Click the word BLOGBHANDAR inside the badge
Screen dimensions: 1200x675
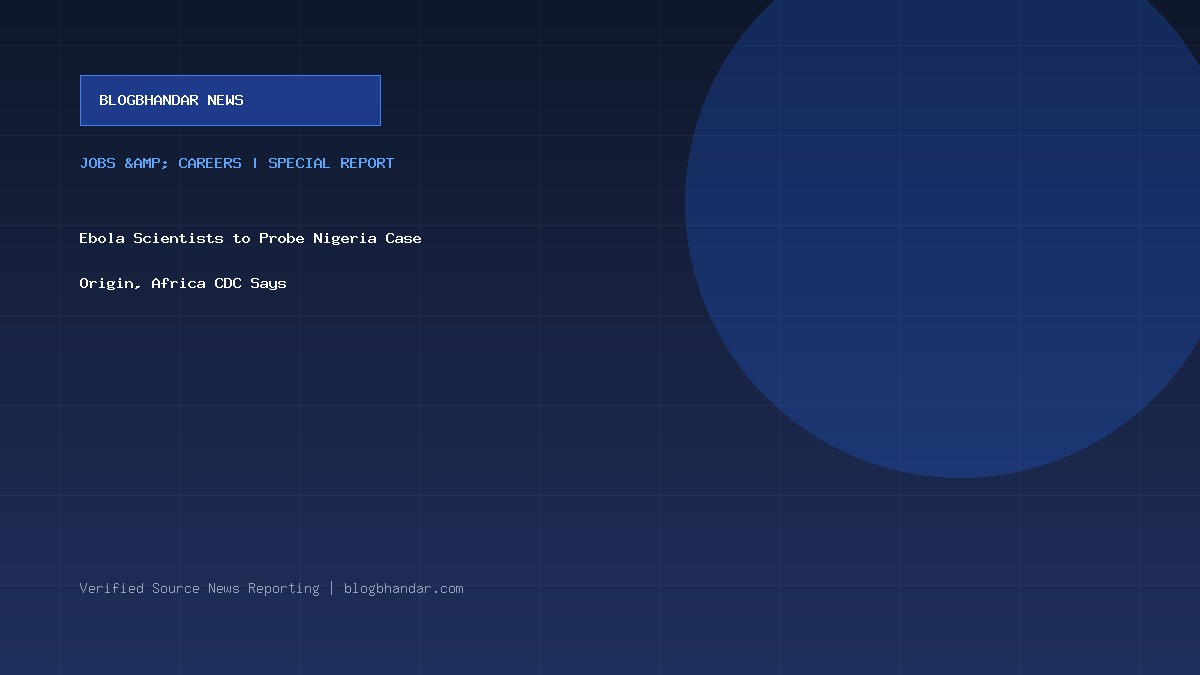coord(149,100)
